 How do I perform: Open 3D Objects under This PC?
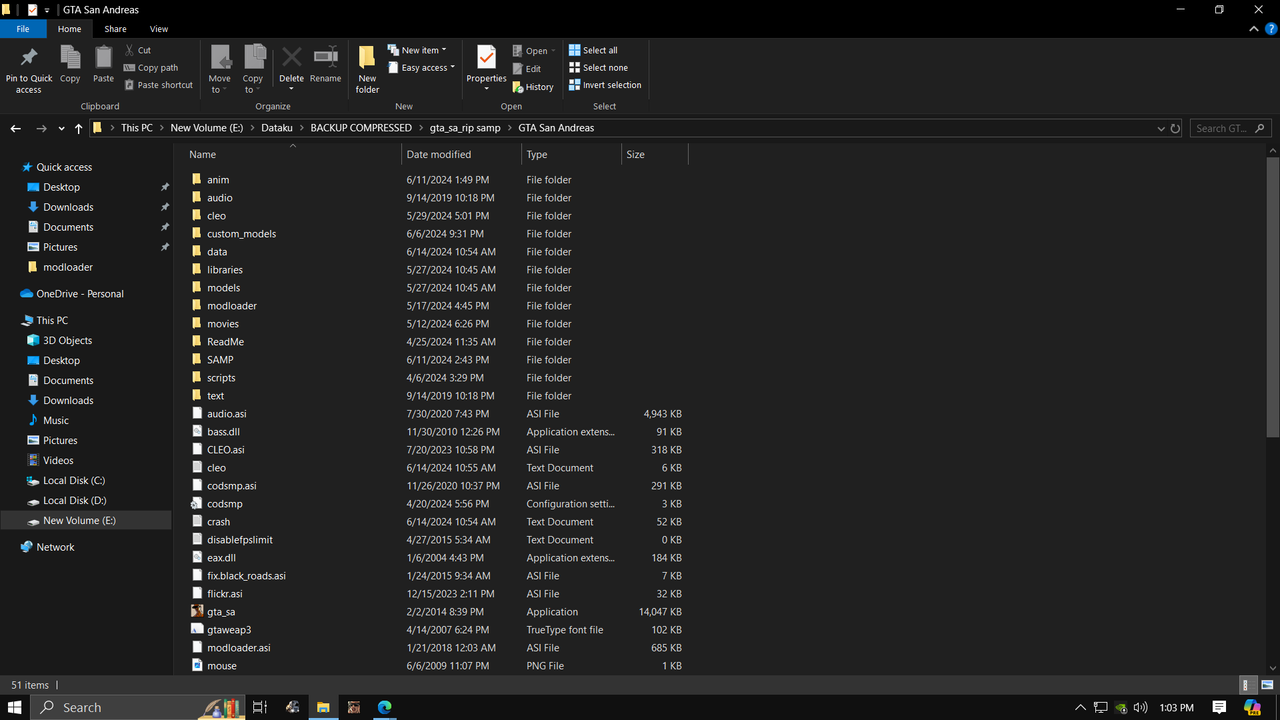(x=67, y=340)
